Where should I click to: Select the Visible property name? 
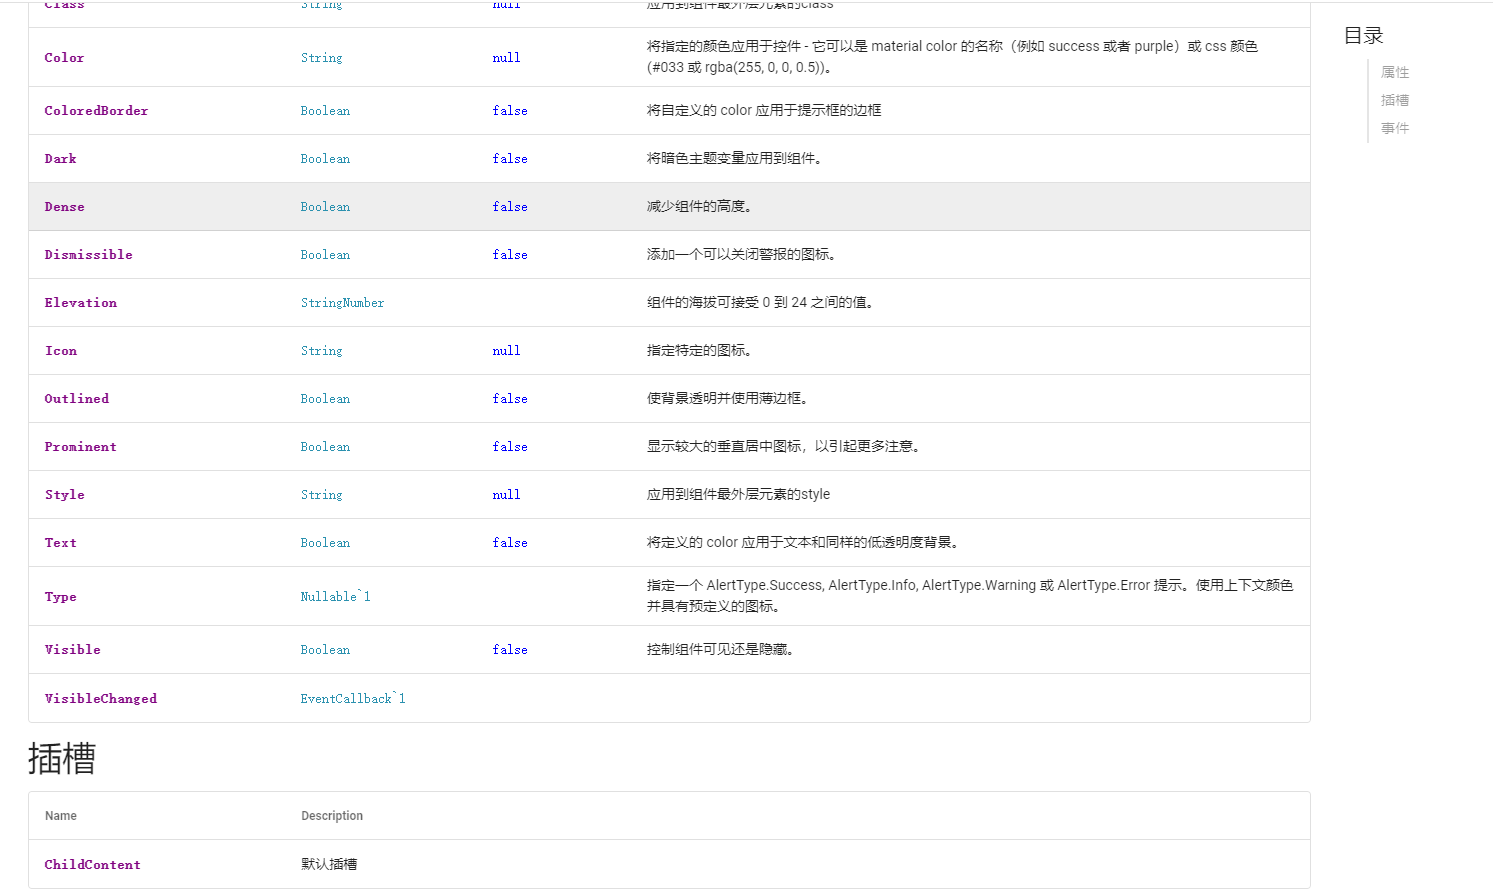pyautogui.click(x=72, y=650)
